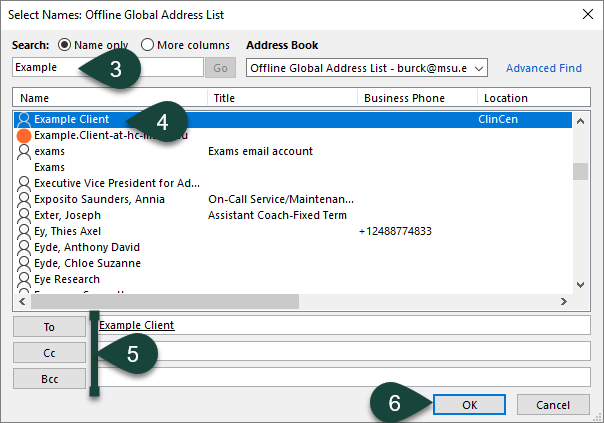Image resolution: width=604 pixels, height=423 pixels.
Task: Click the icon beside Eye Research
Action: point(24,279)
